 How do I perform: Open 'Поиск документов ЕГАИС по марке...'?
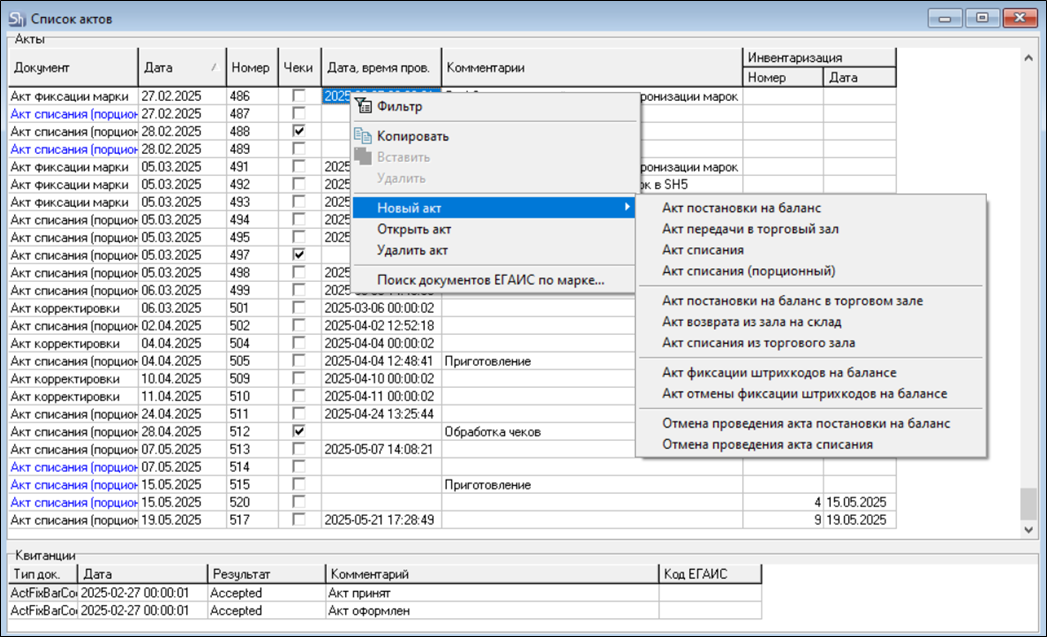490,280
